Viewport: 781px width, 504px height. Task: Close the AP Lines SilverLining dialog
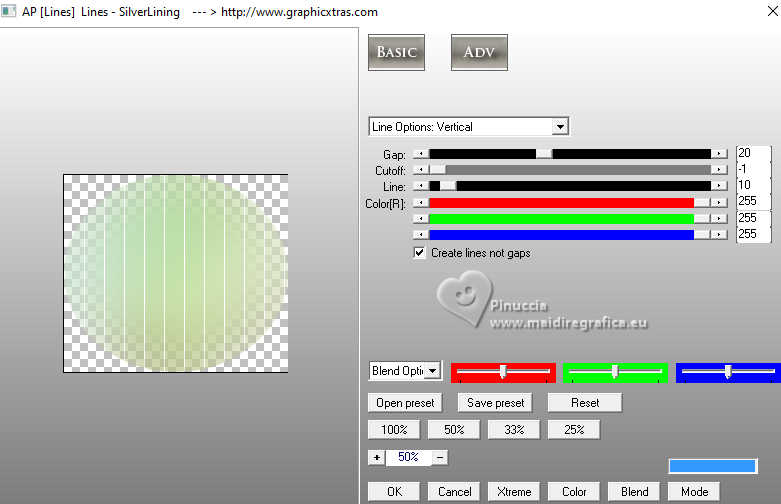(773, 11)
